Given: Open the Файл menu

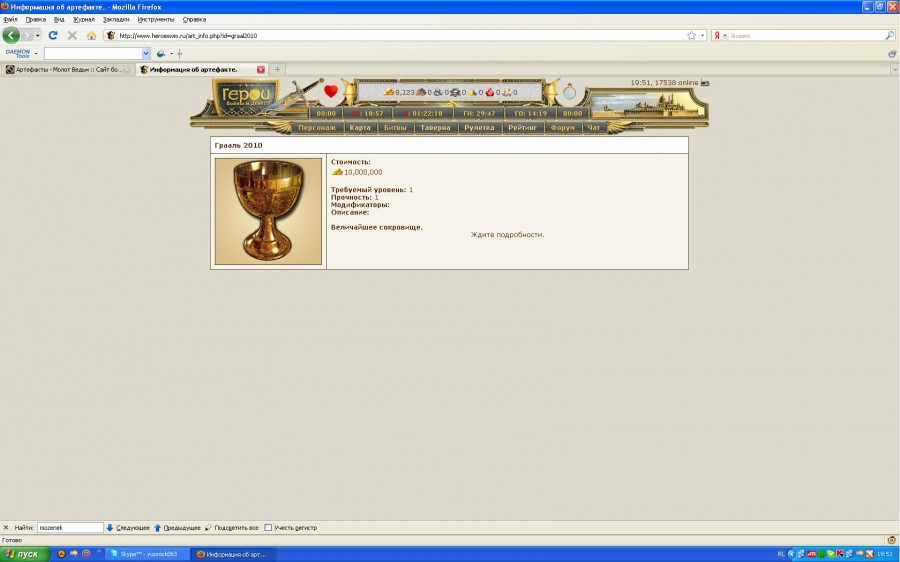Looking at the screenshot, I should tap(10, 20).
